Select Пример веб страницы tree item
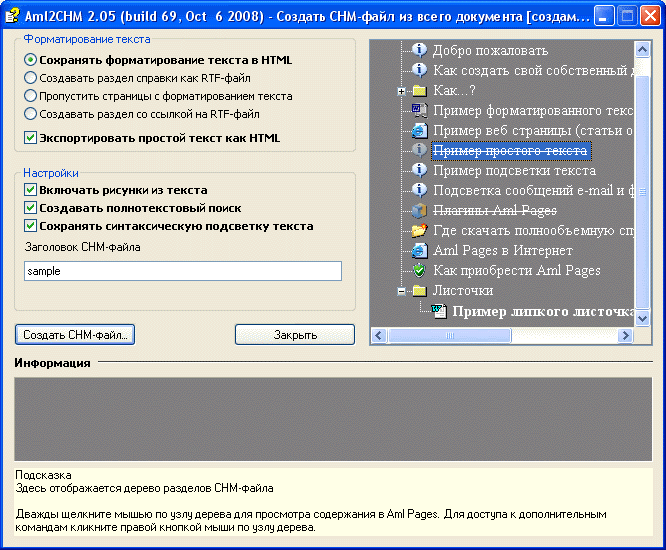The image size is (666, 550). pyautogui.click(x=533, y=130)
